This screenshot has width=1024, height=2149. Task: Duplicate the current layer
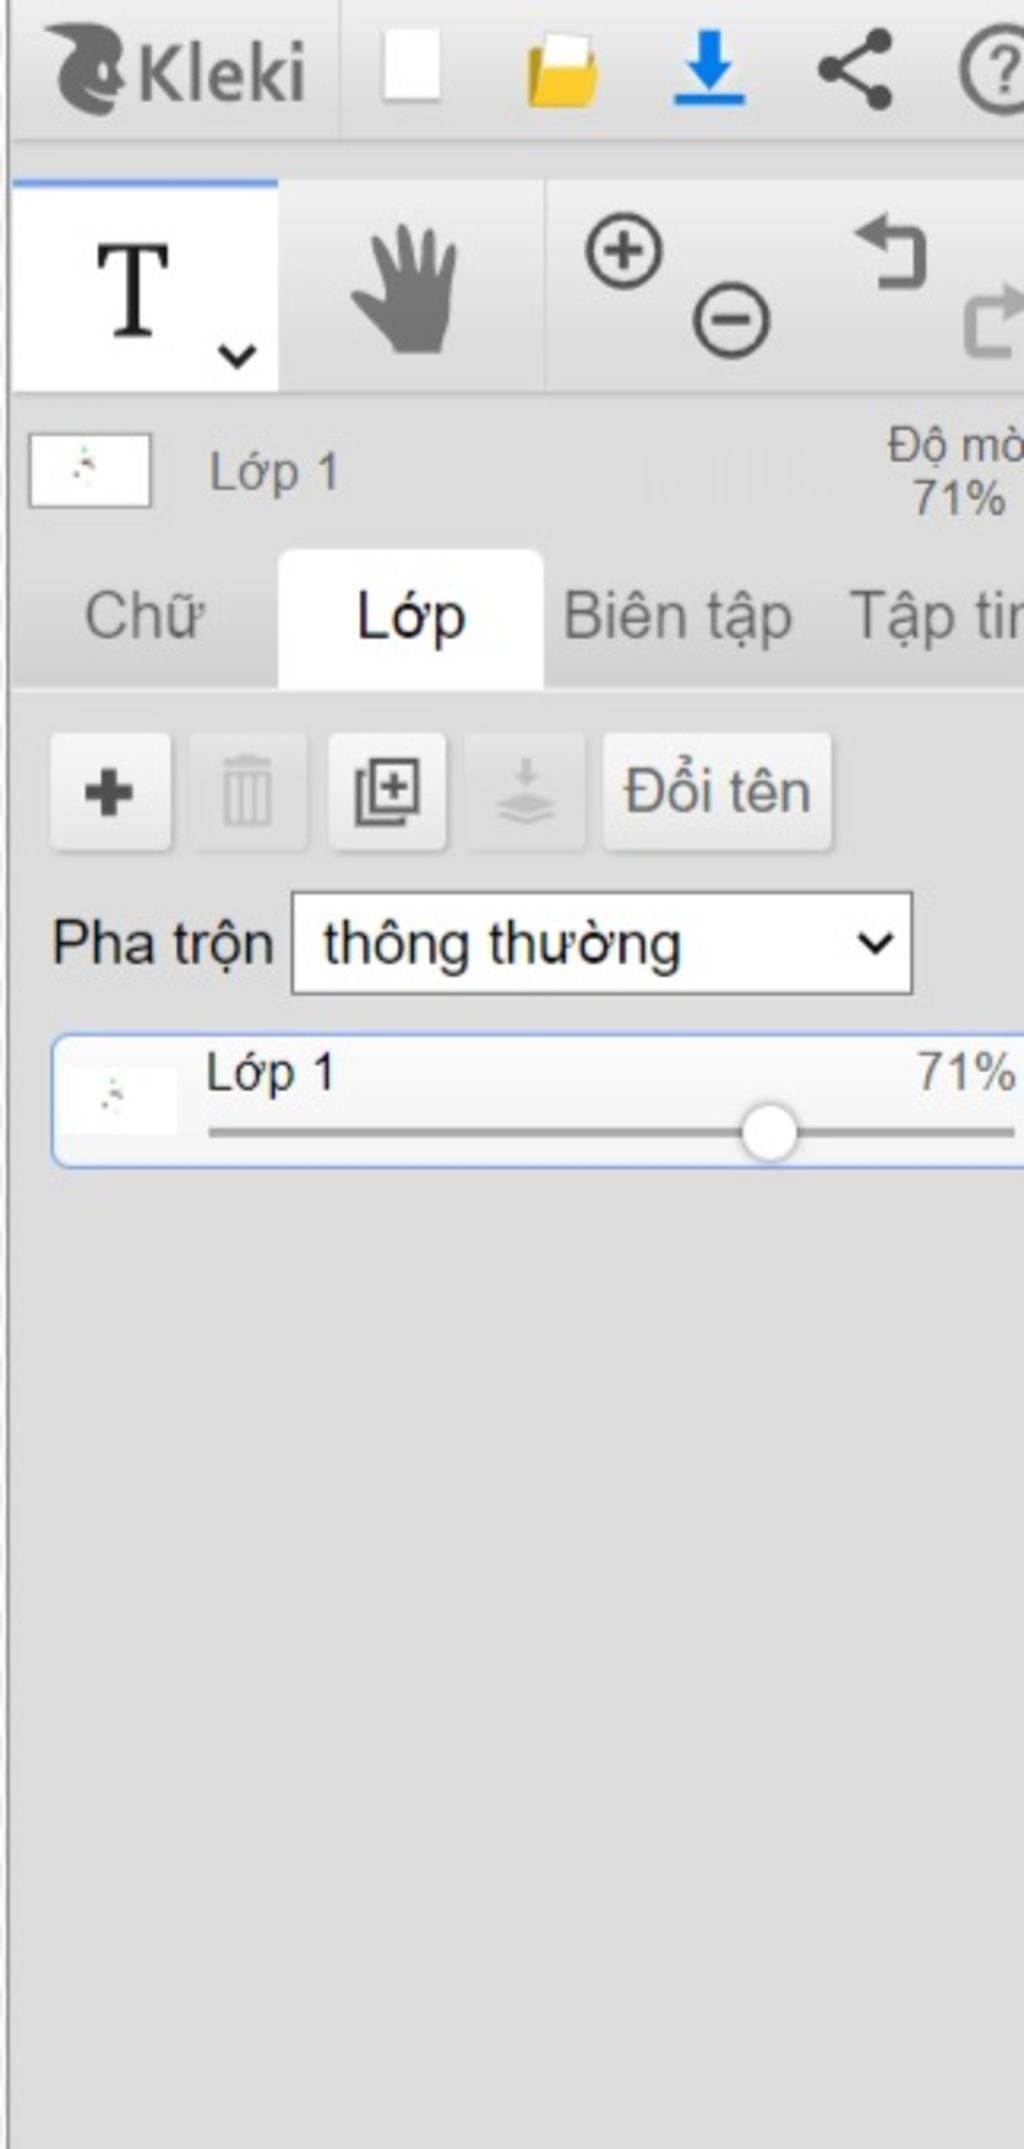click(387, 792)
